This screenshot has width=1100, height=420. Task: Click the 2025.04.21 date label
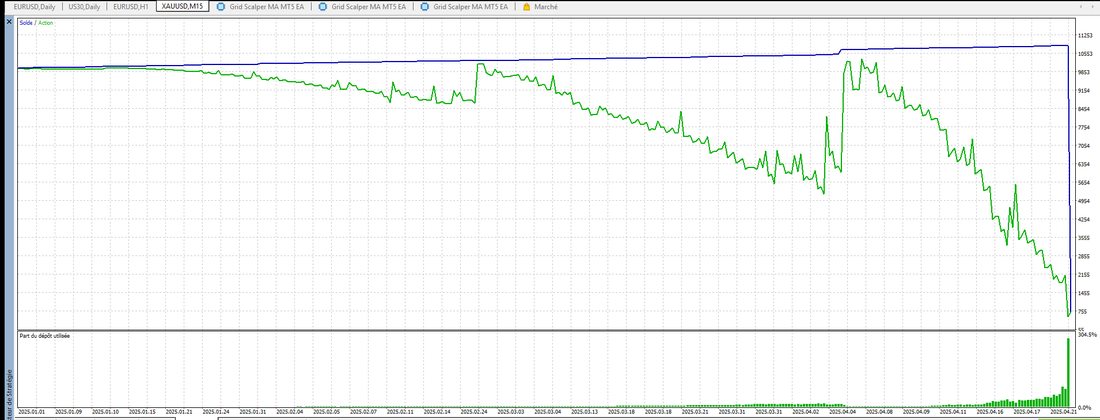pyautogui.click(x=1064, y=413)
